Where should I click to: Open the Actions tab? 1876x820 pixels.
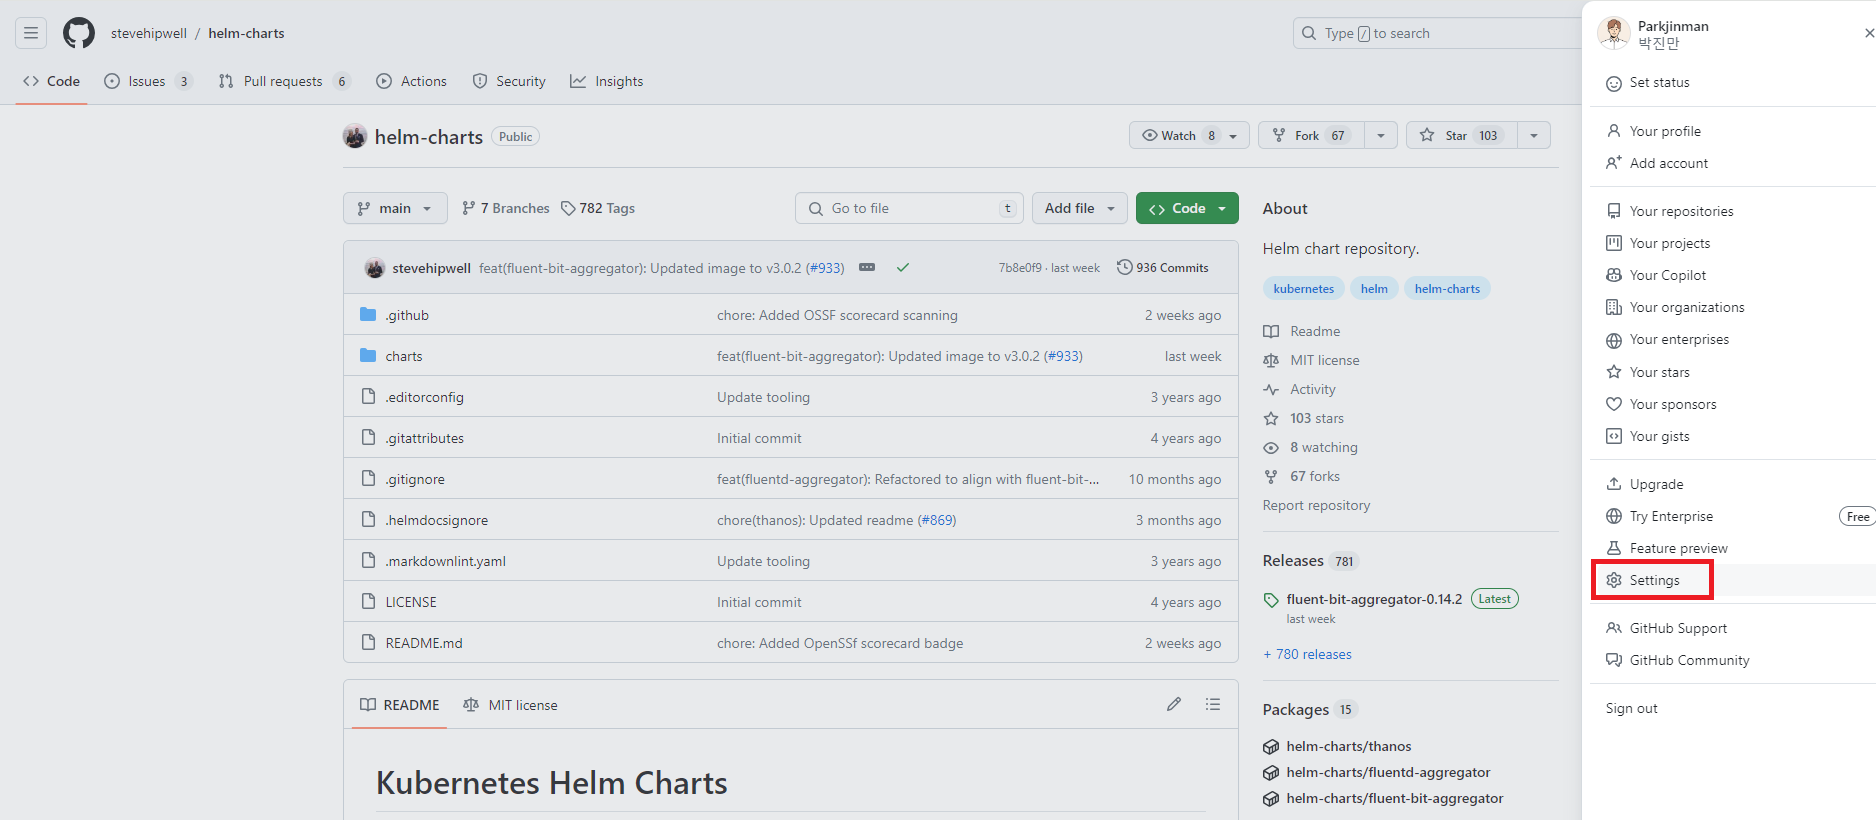pyautogui.click(x=411, y=81)
